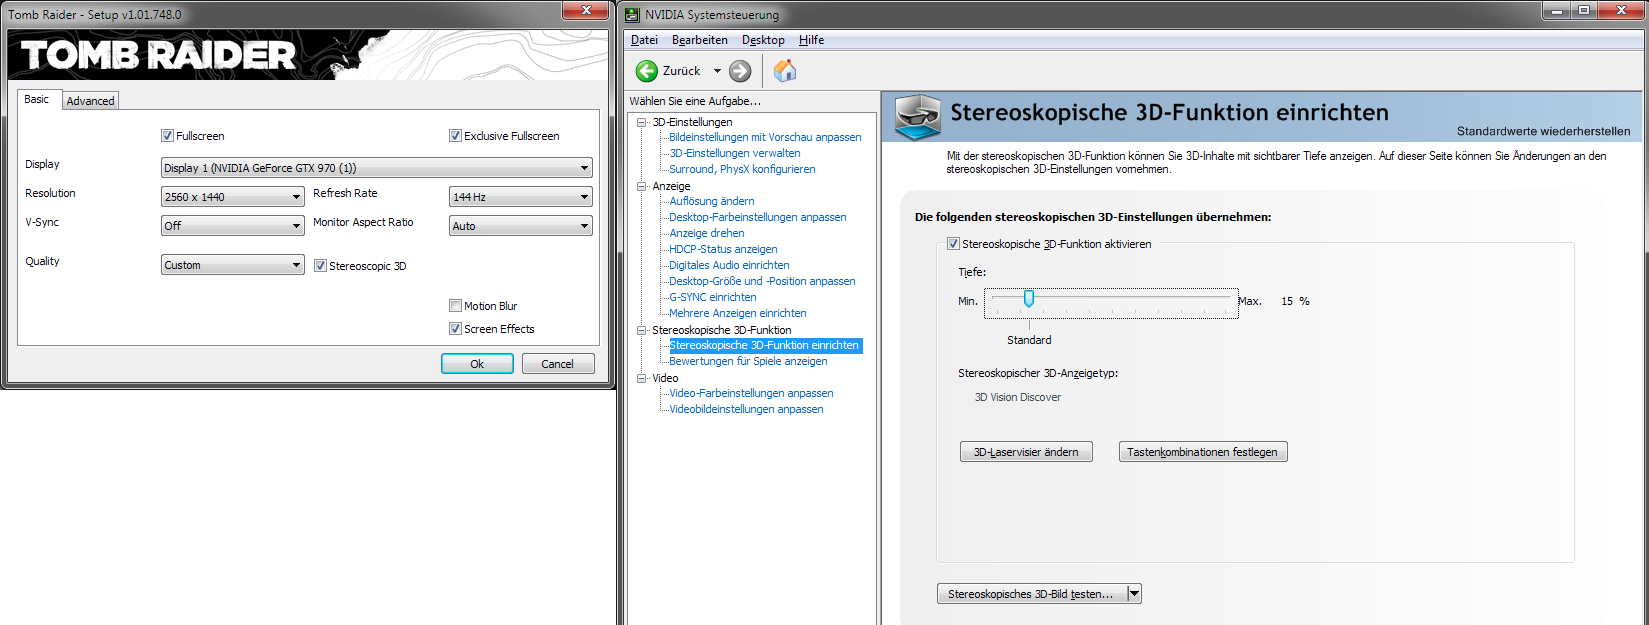The image size is (1649, 625).
Task: Close the Tomb Raider Setup window
Action: tap(585, 10)
